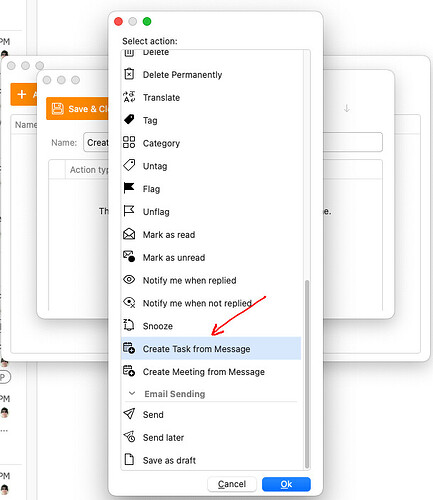Select Create Task from Message action
This screenshot has width=433, height=500.
tap(211, 348)
